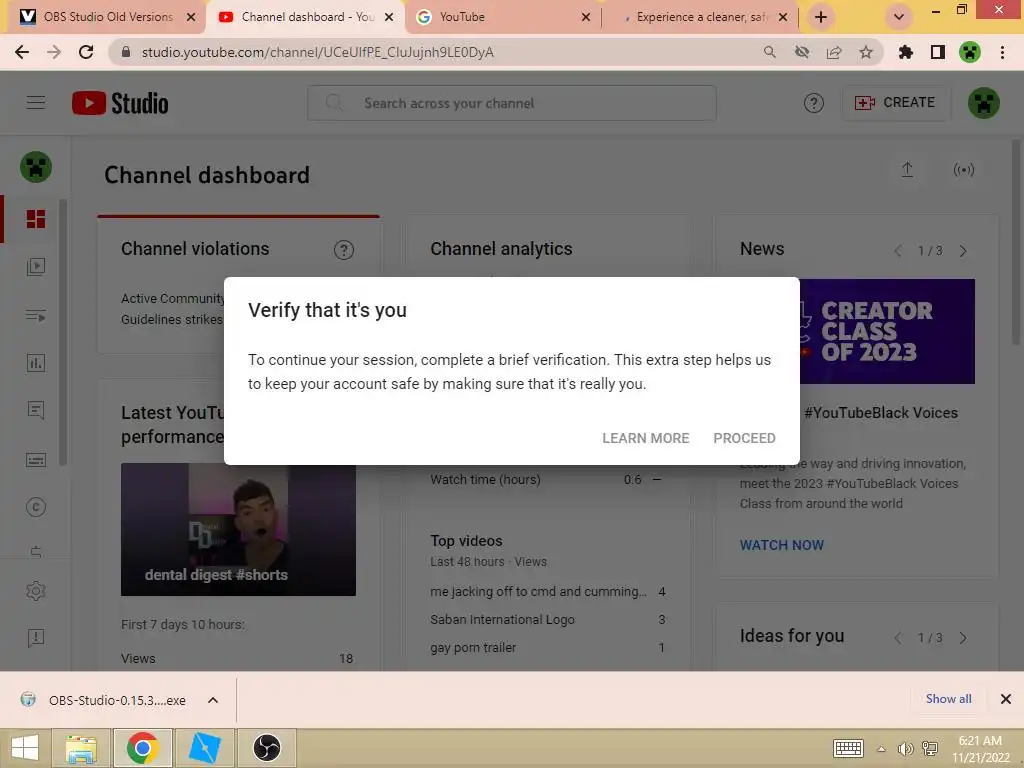Click Show all downloads
The width and height of the screenshot is (1024, 768).
click(948, 699)
